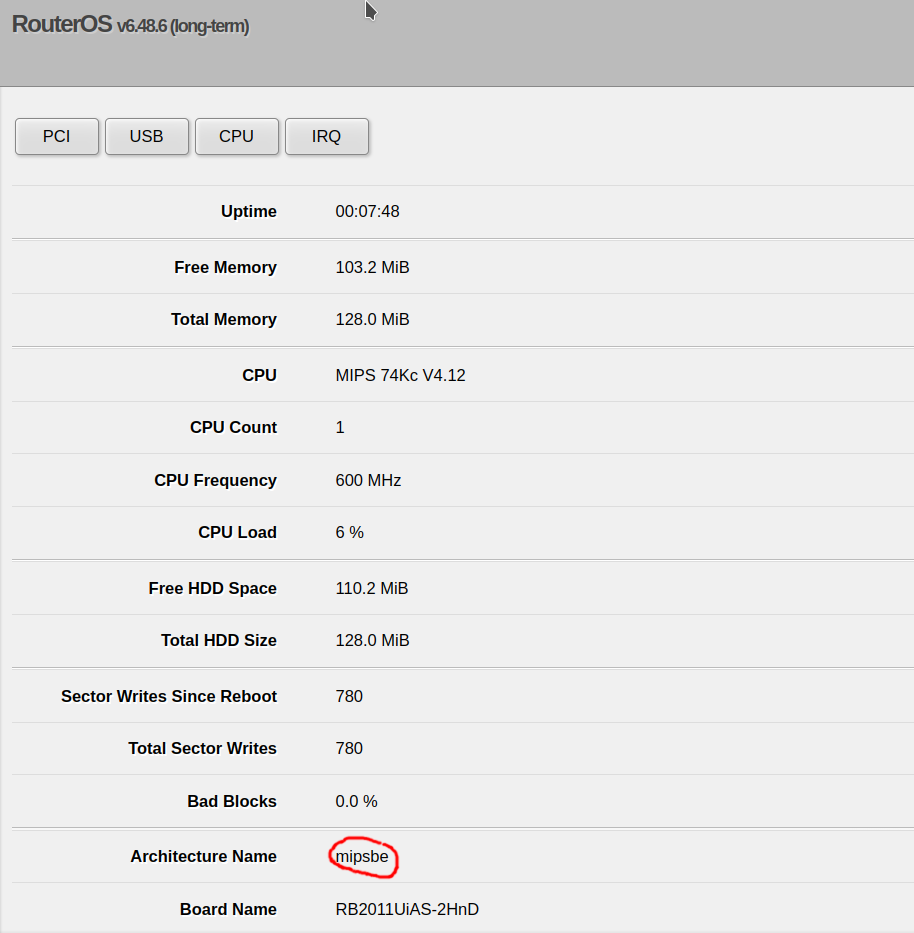
Task: Click the CPU Load label
Action: tap(237, 532)
